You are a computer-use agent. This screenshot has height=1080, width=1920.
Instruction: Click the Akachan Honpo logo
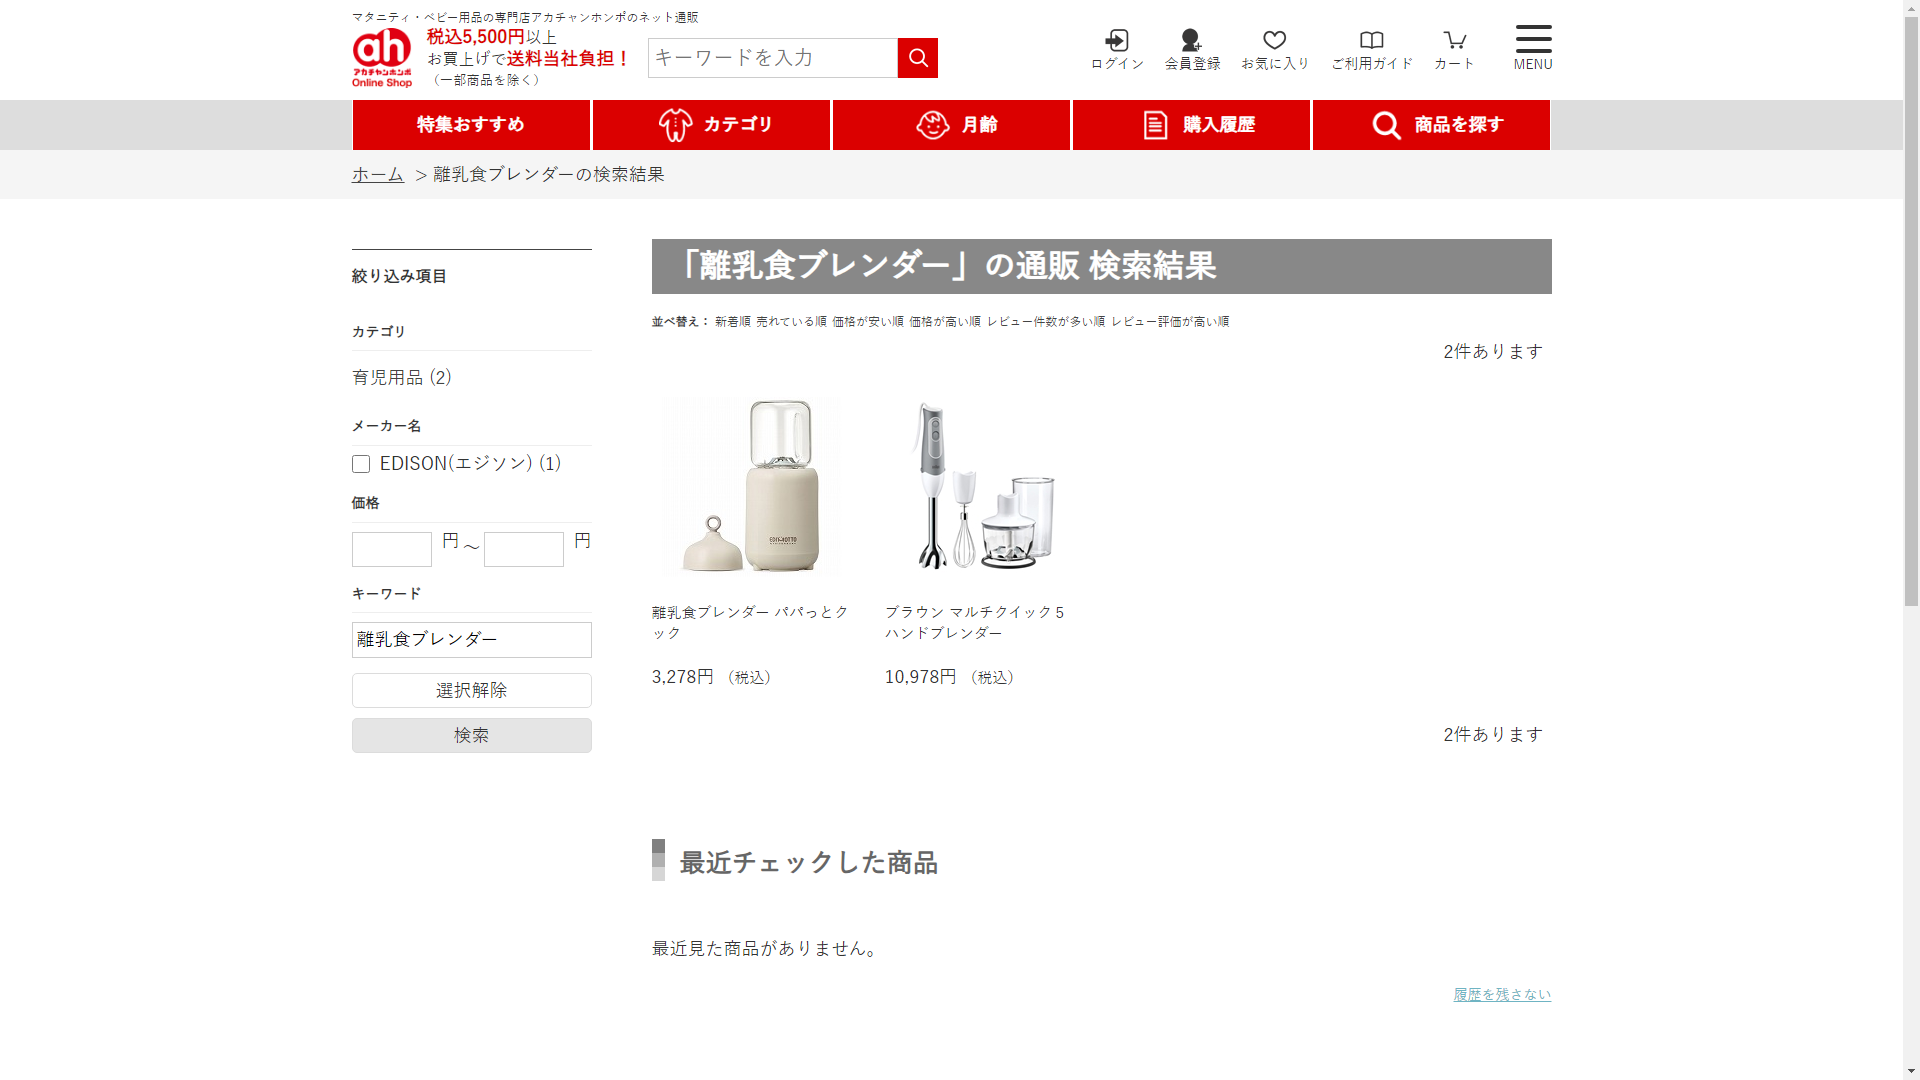coord(382,57)
